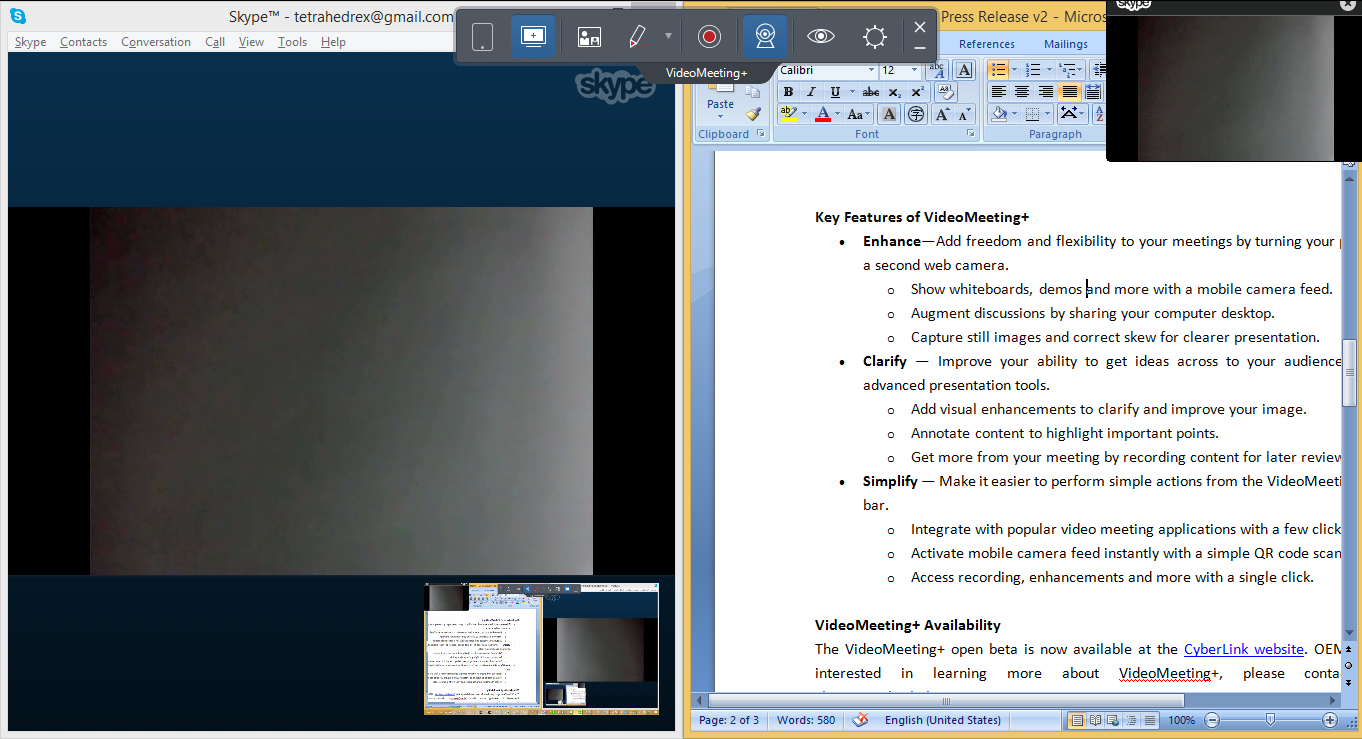Click Page: 2 of 3 in status bar

729,720
